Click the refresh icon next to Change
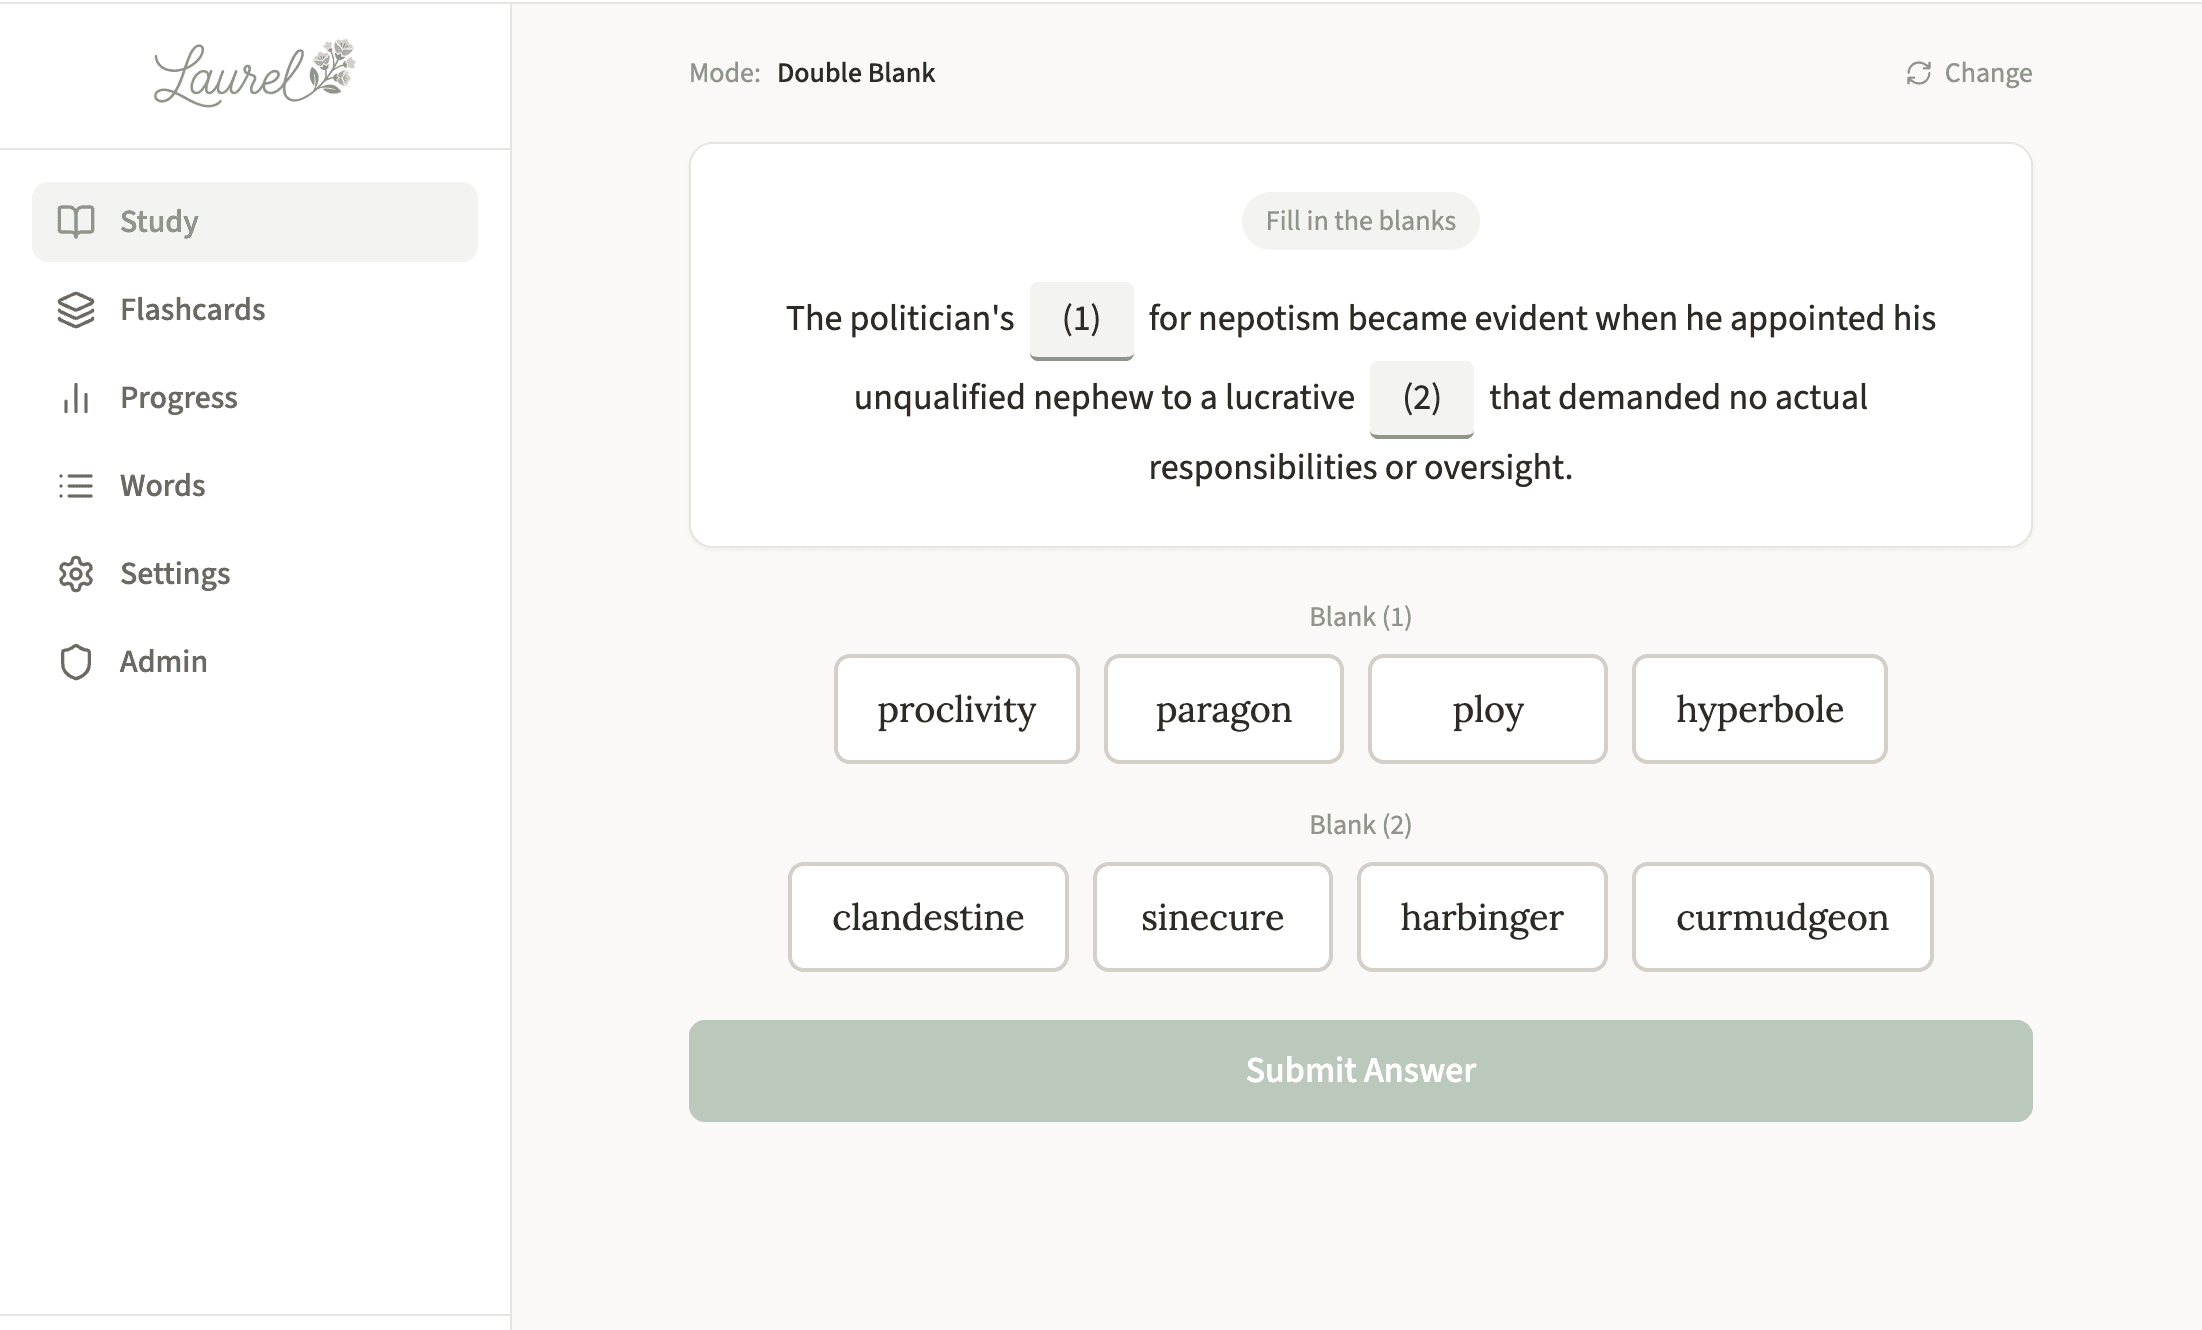The height and width of the screenshot is (1330, 2202). point(1917,72)
